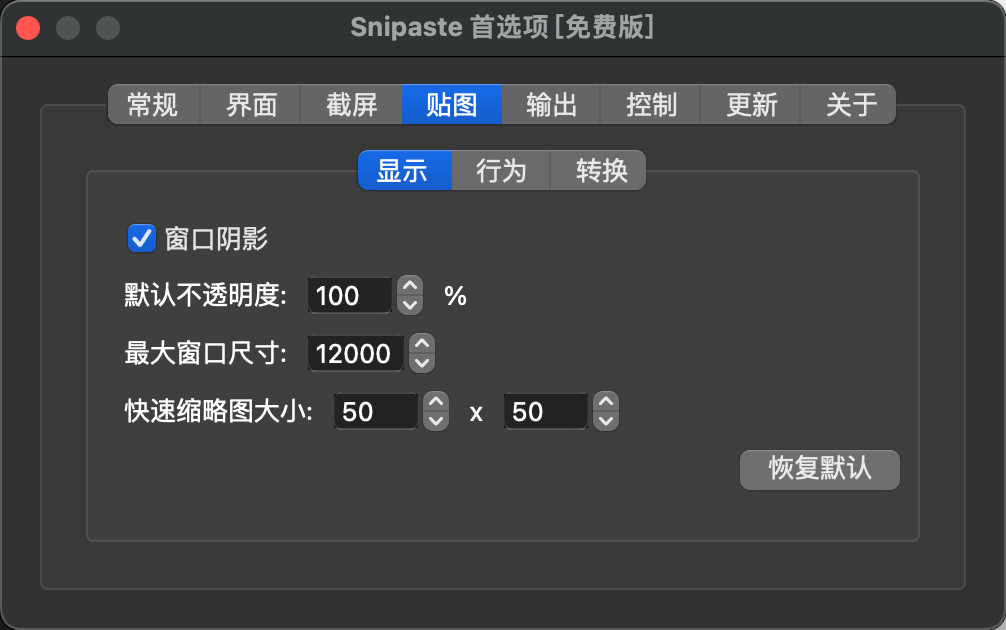Switch to the 常规 tab
The height and width of the screenshot is (630, 1006).
[153, 105]
